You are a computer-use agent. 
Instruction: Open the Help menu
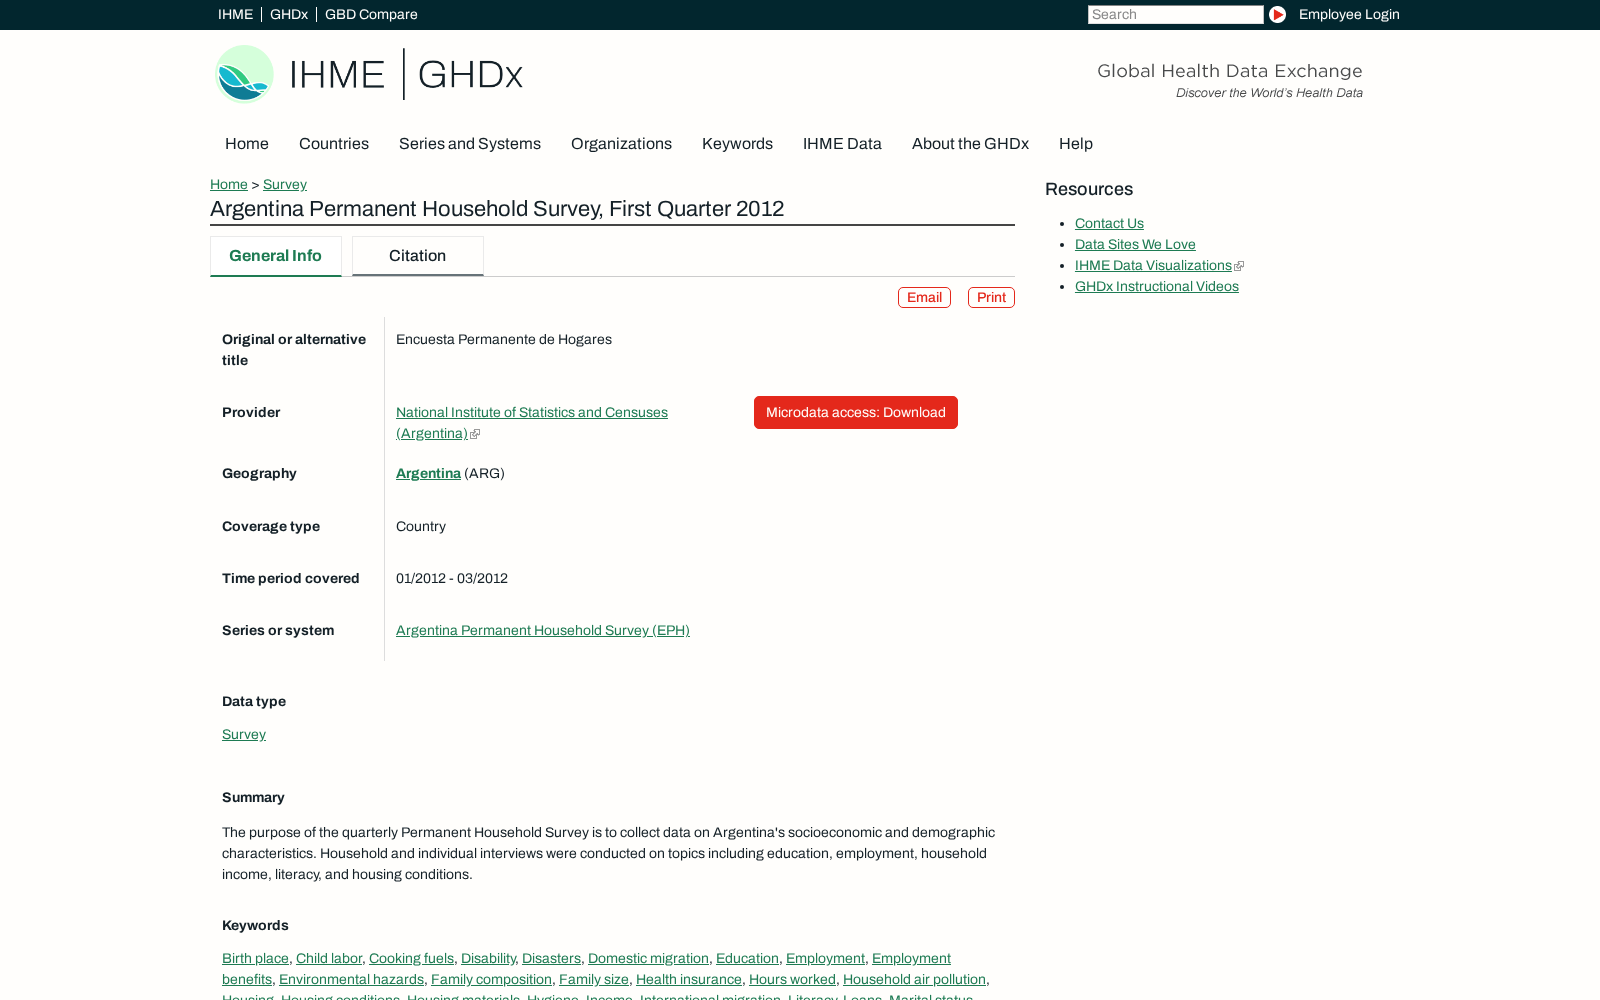pyautogui.click(x=1076, y=144)
